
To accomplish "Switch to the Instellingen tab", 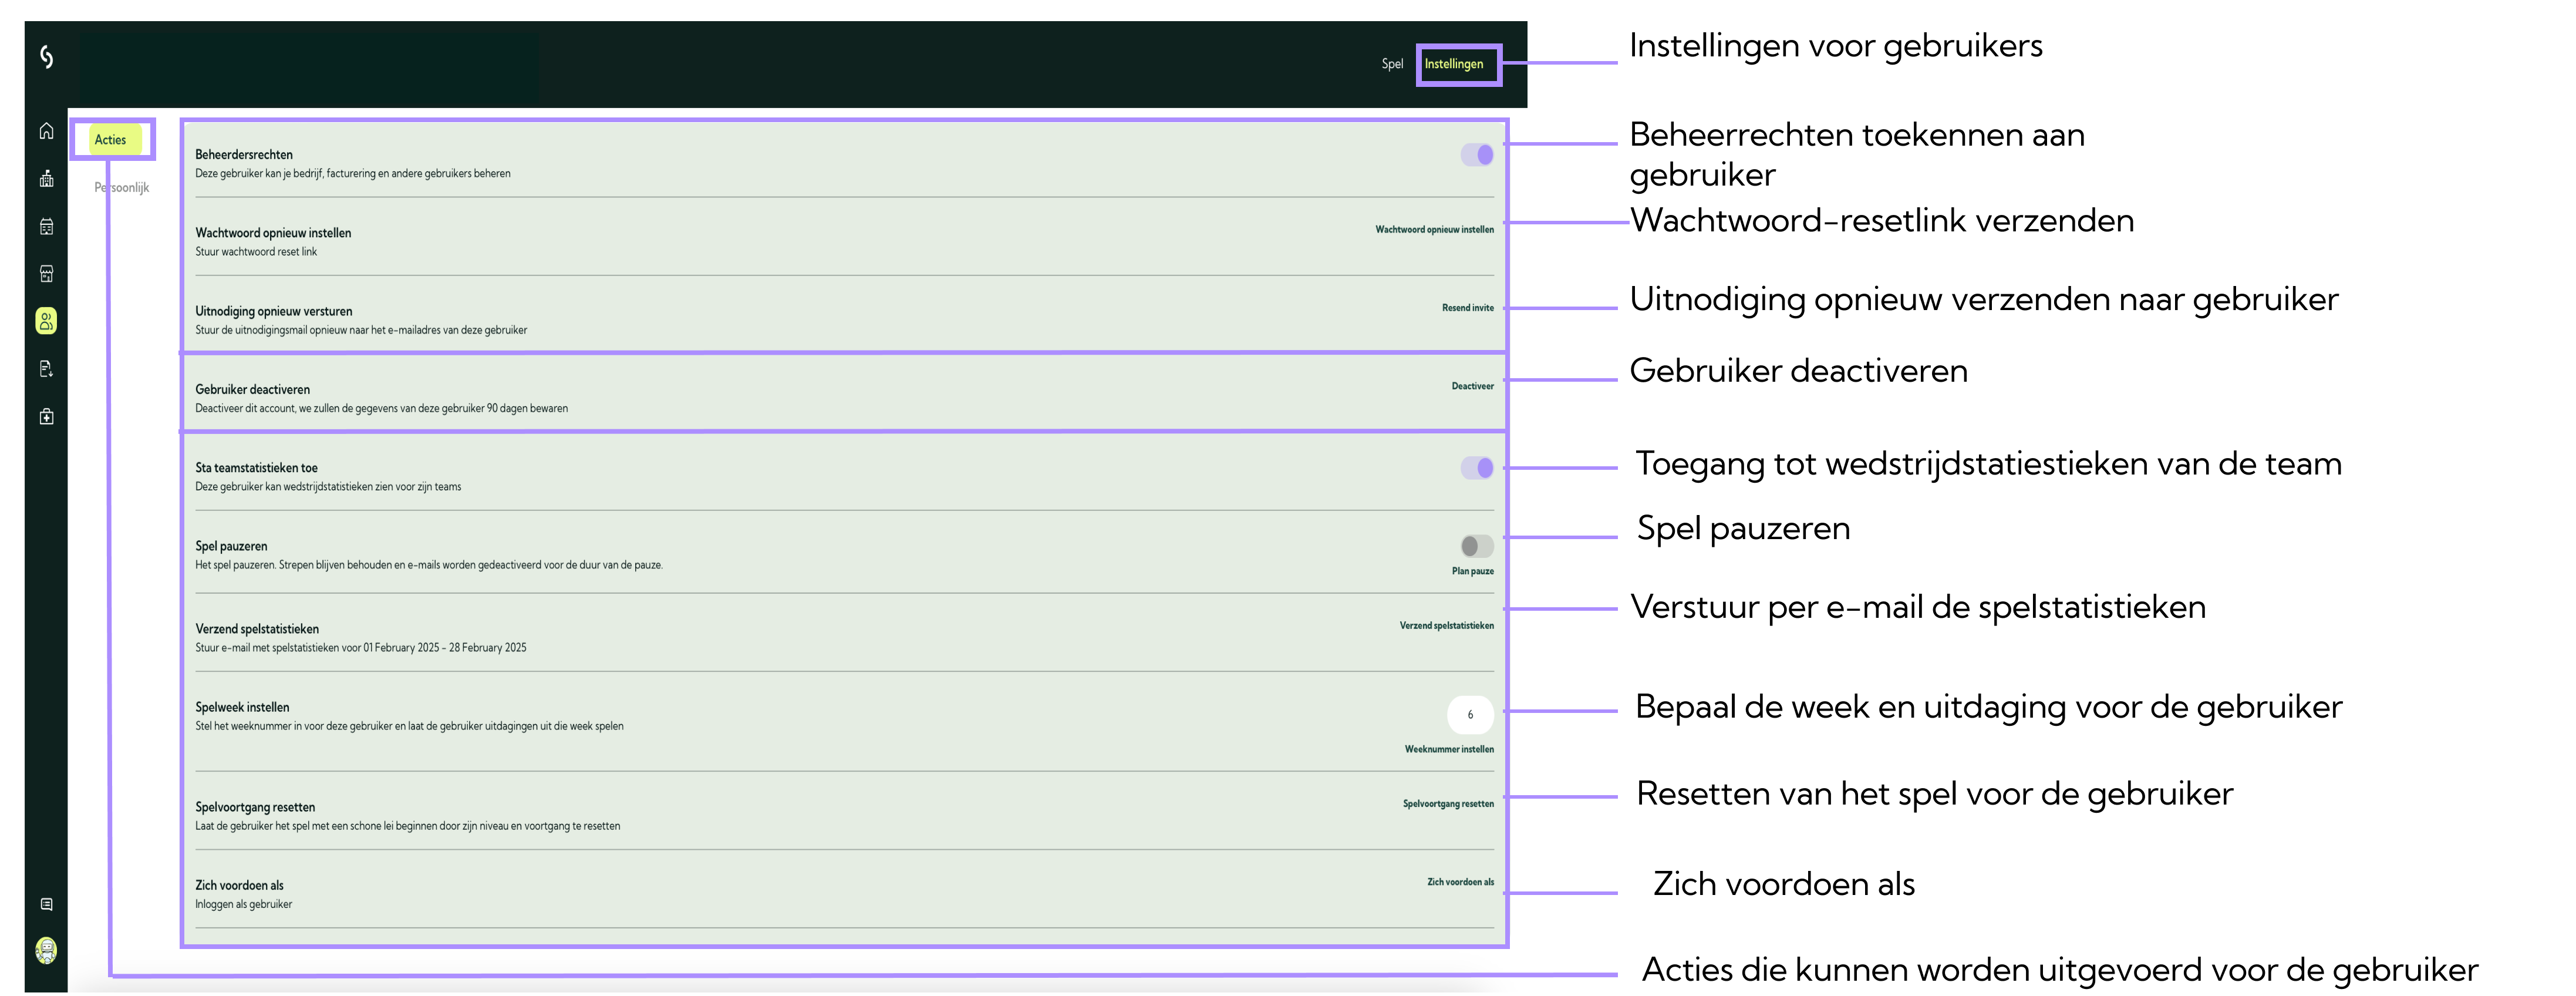I will [1454, 64].
